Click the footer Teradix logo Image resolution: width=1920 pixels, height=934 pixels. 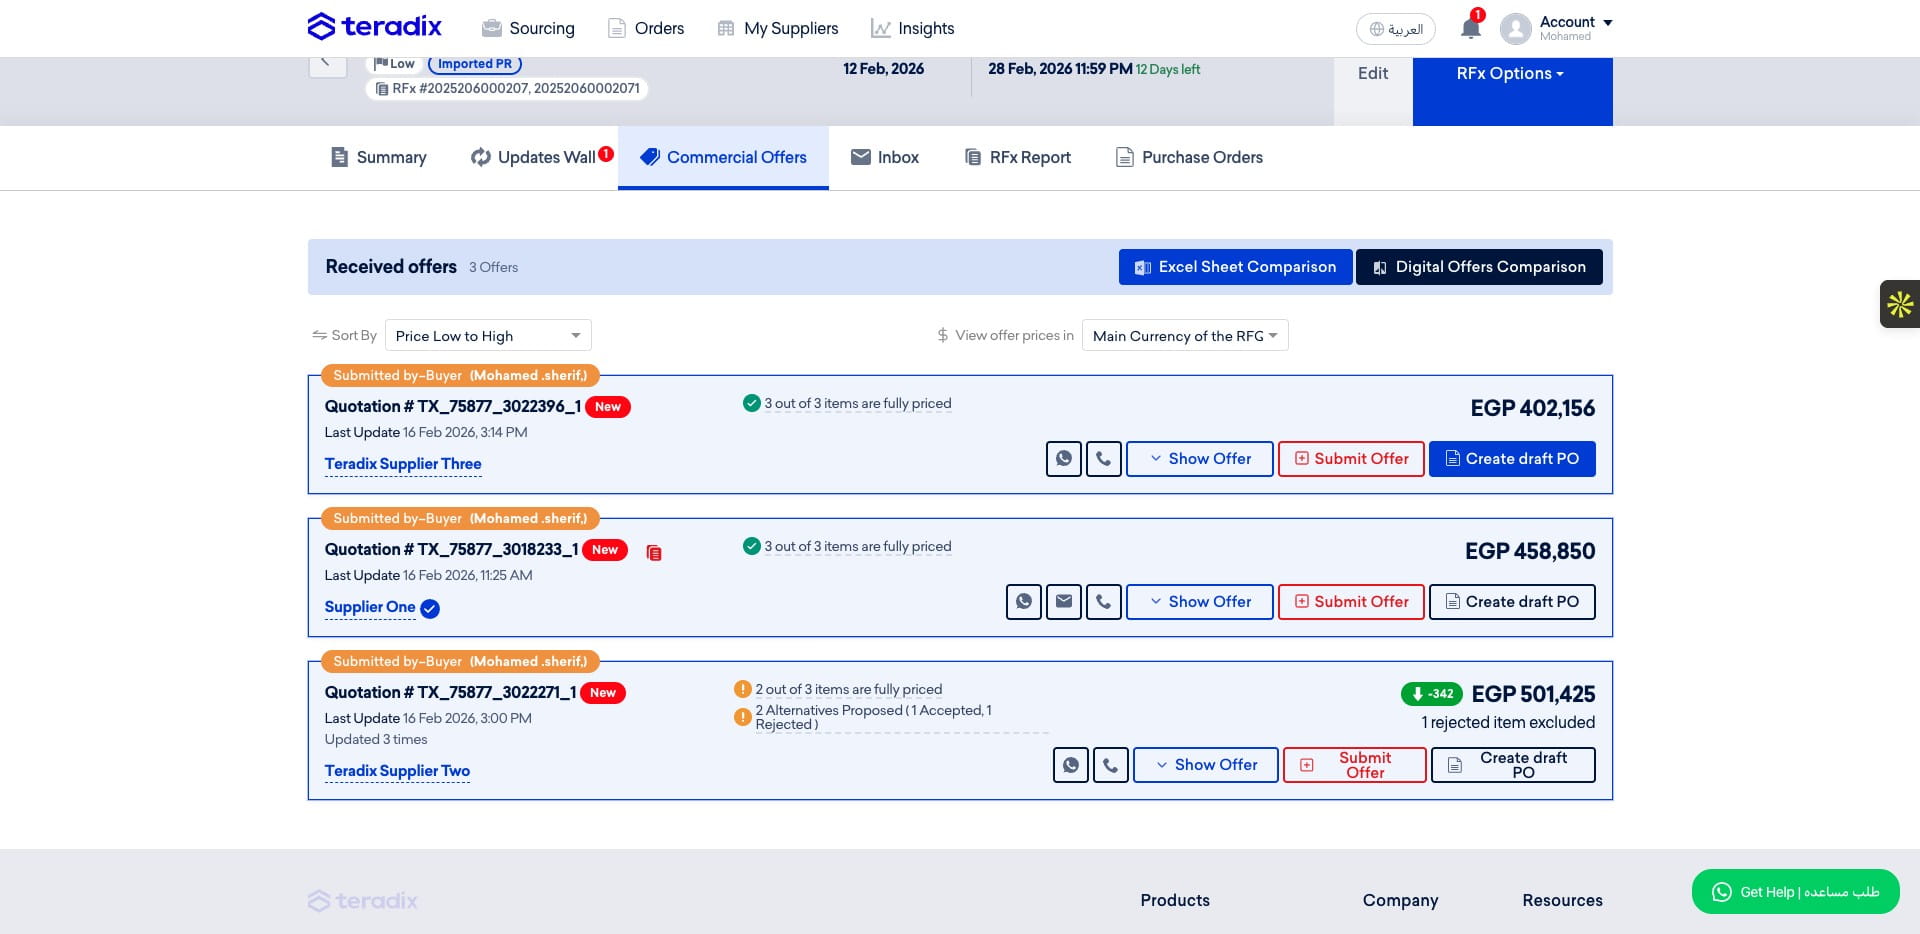point(362,901)
